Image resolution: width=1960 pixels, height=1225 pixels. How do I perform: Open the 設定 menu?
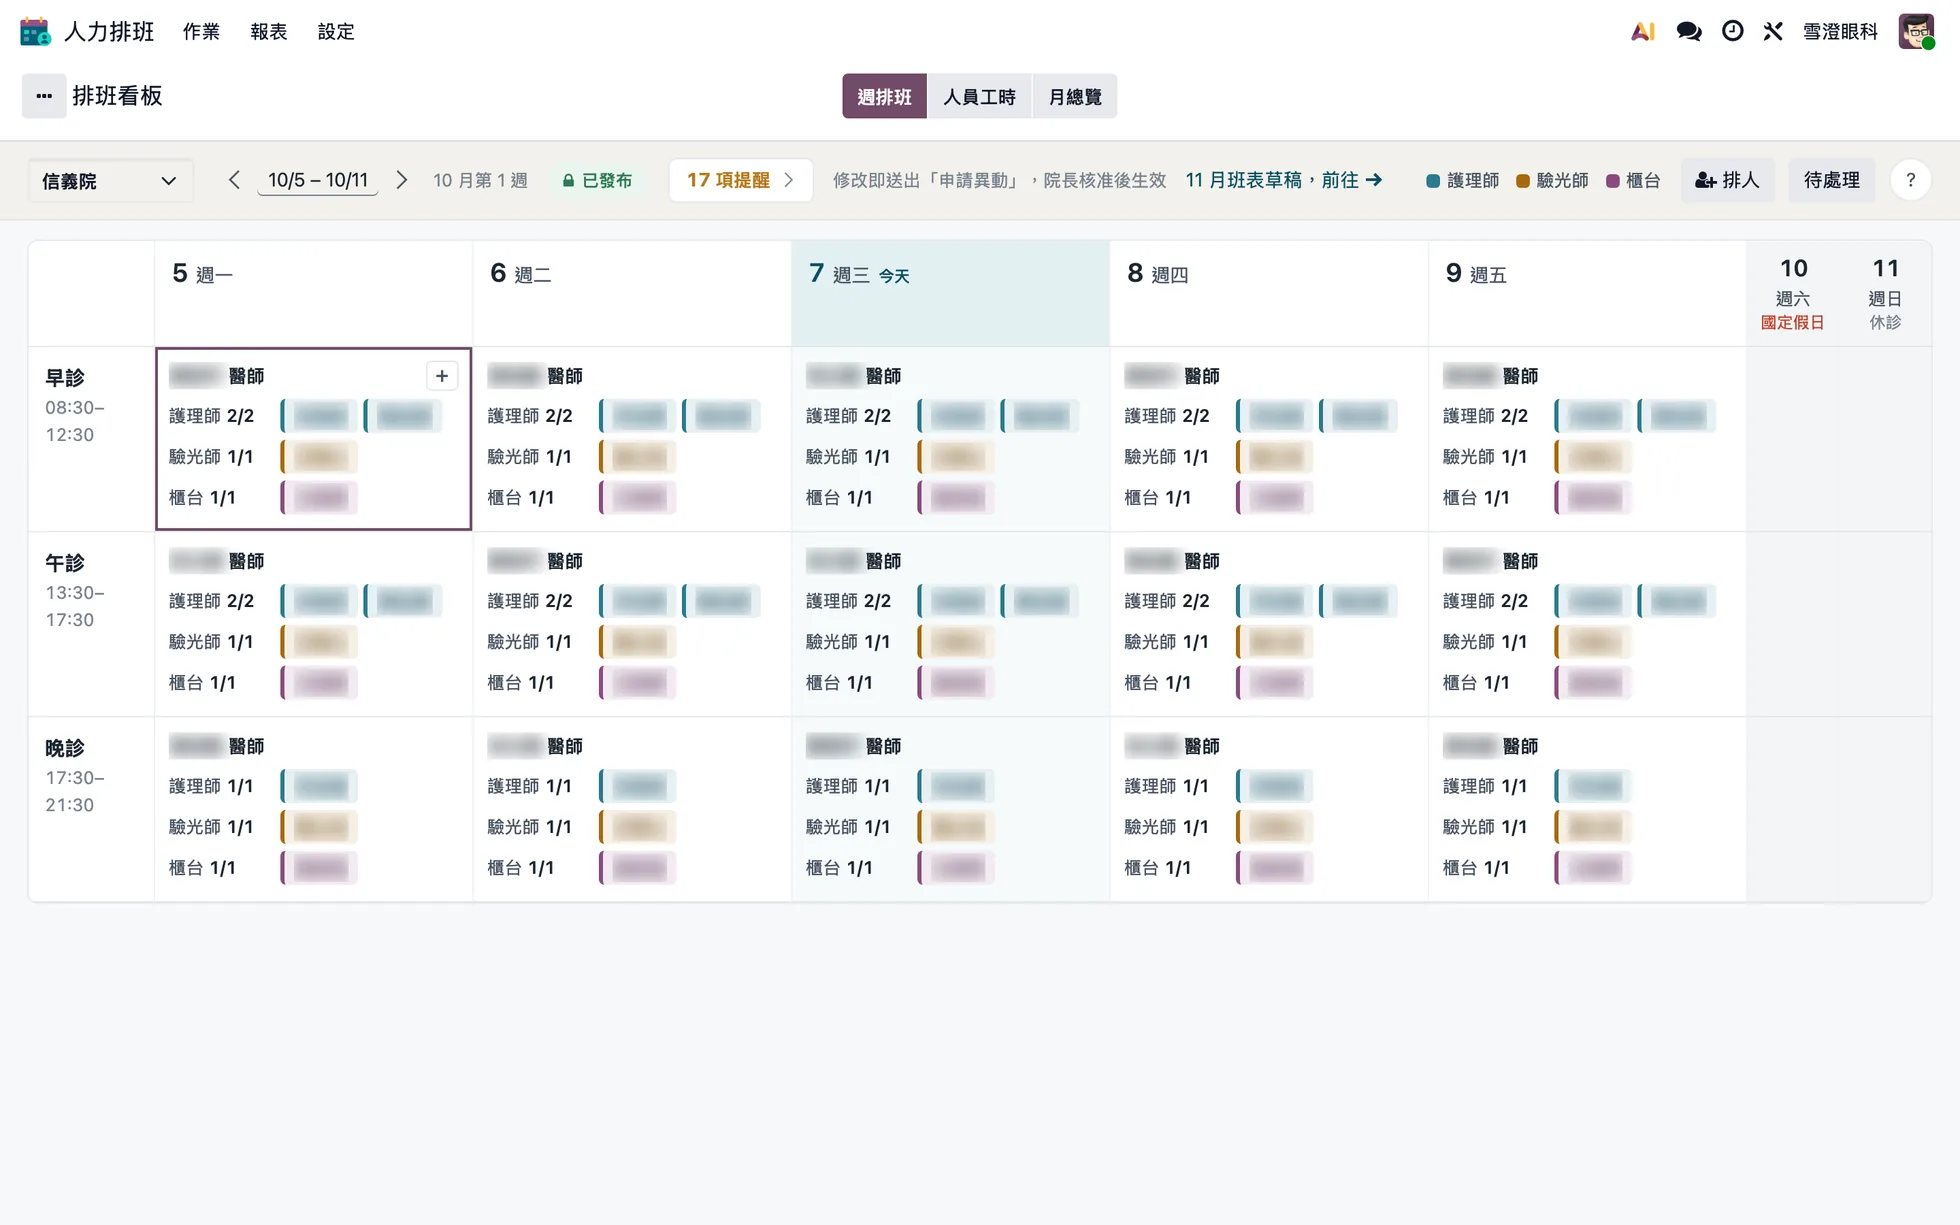tap(336, 31)
